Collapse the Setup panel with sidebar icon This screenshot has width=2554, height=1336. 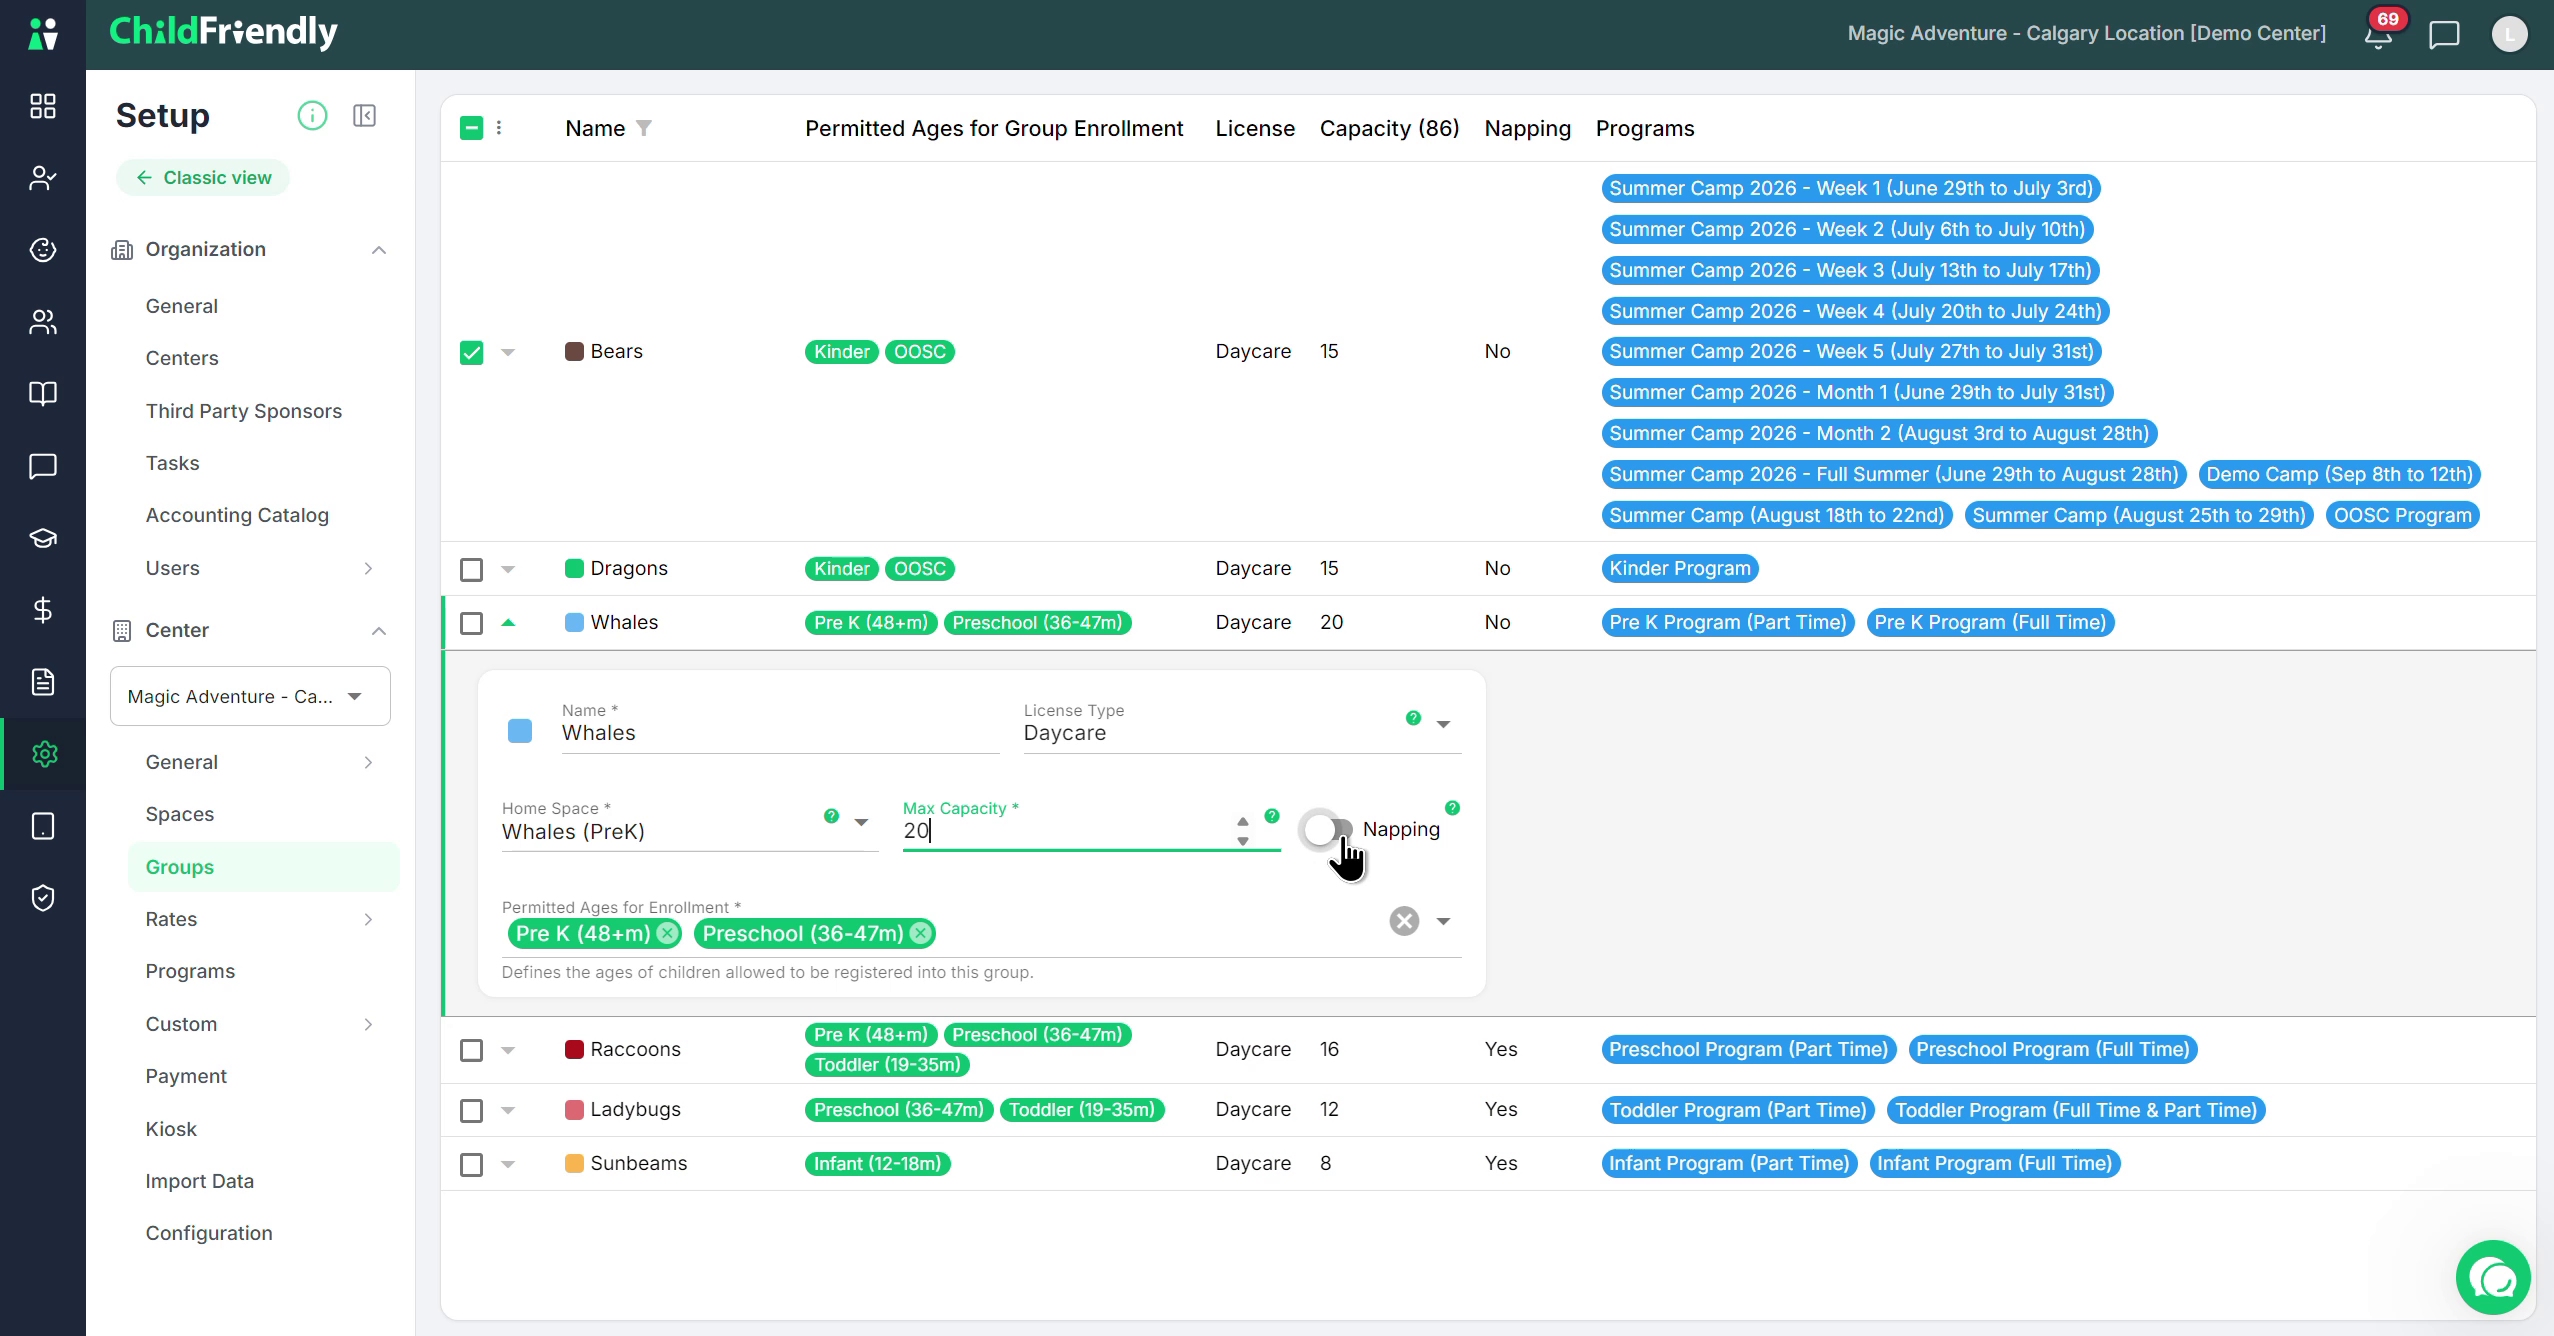(365, 116)
